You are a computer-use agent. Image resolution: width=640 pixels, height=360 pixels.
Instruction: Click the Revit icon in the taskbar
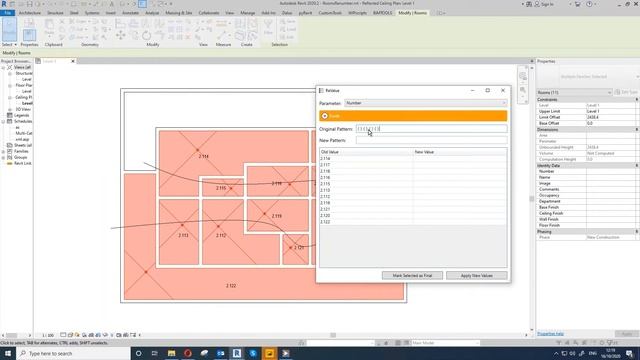coord(237,353)
